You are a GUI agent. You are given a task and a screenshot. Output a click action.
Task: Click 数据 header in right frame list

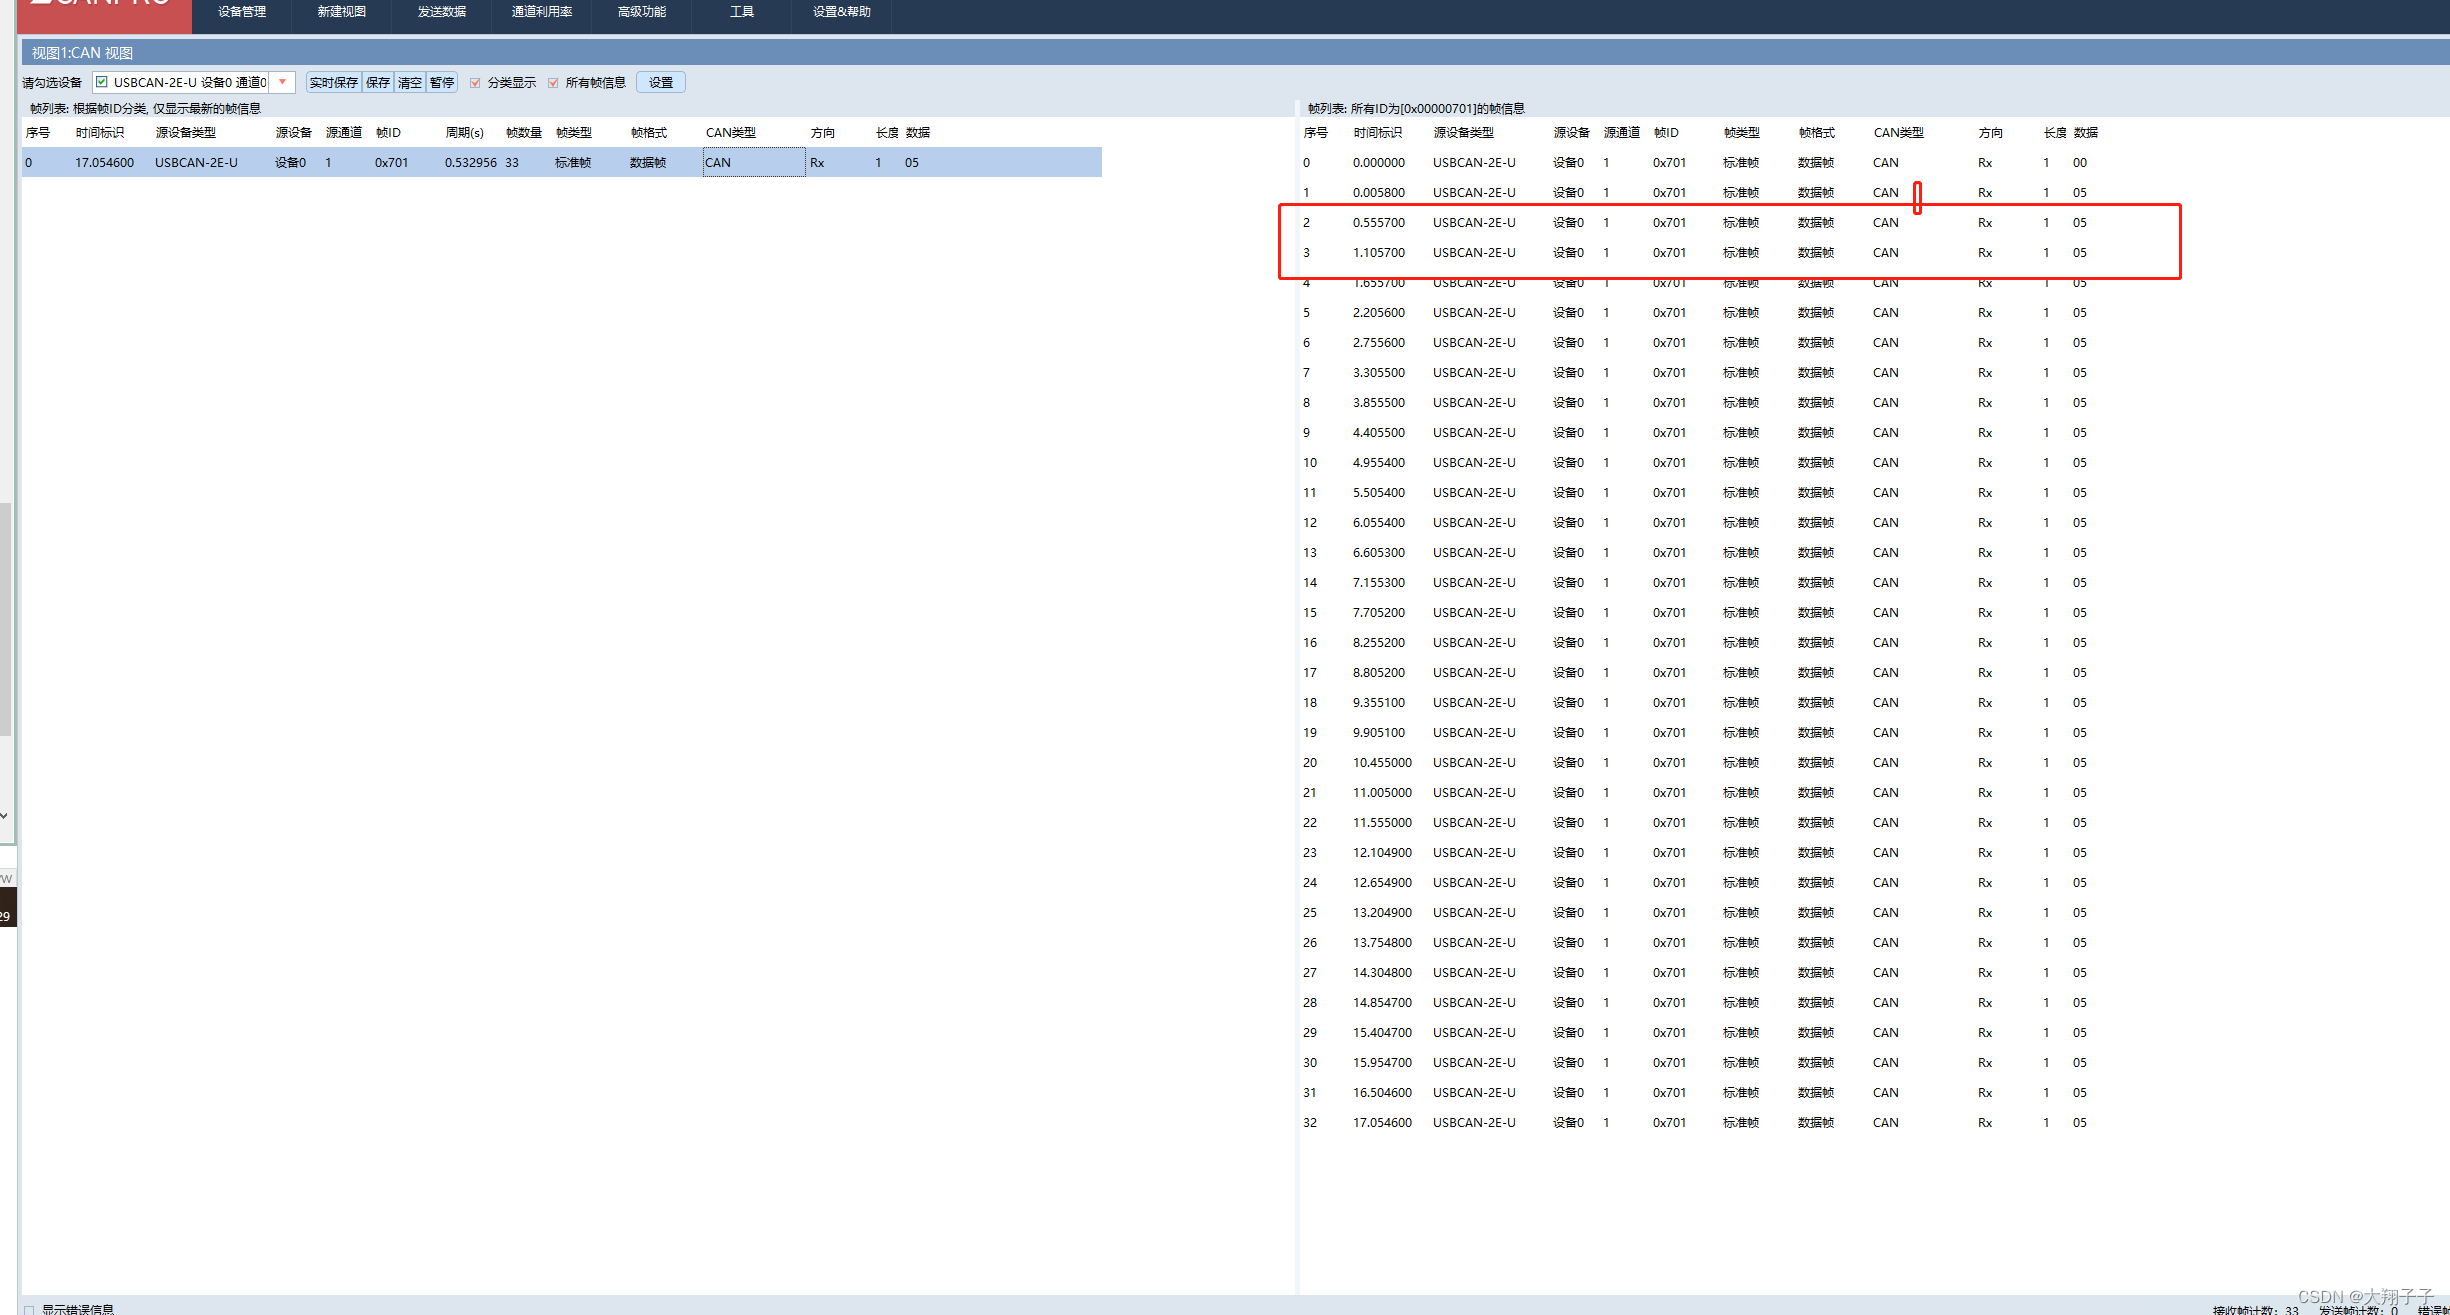2086,133
